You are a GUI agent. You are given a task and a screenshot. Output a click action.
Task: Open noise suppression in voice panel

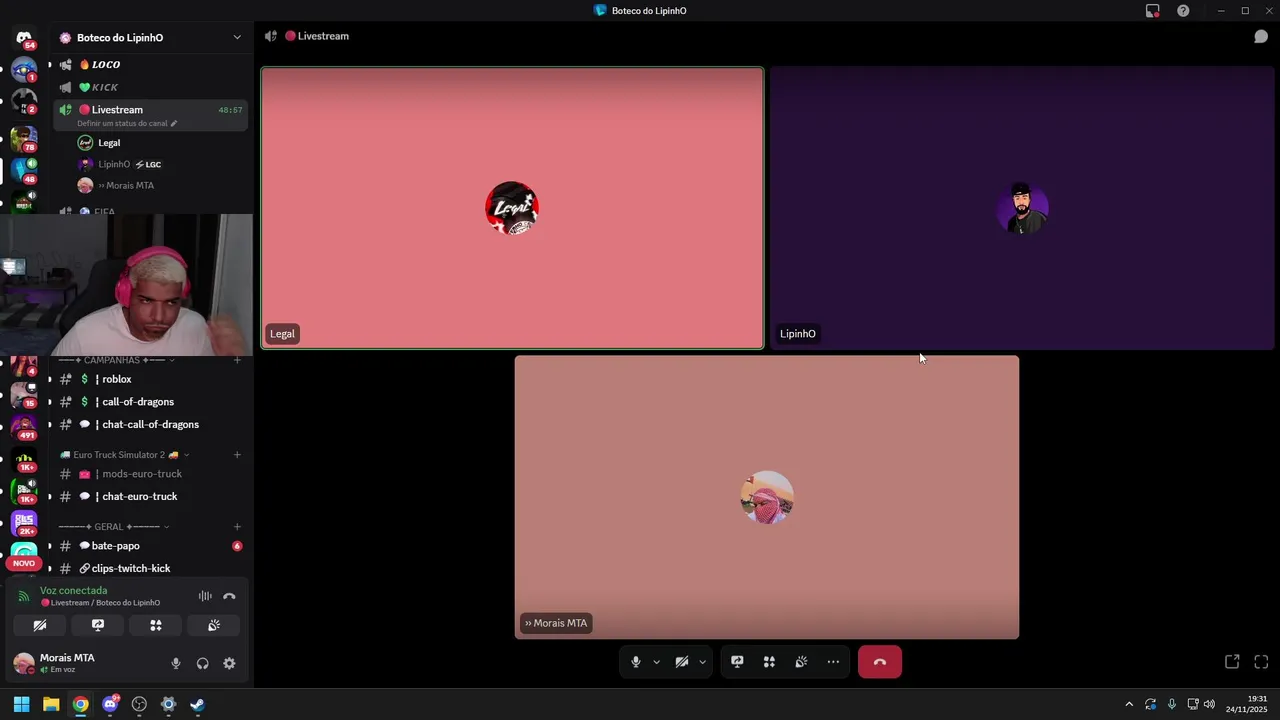205,596
